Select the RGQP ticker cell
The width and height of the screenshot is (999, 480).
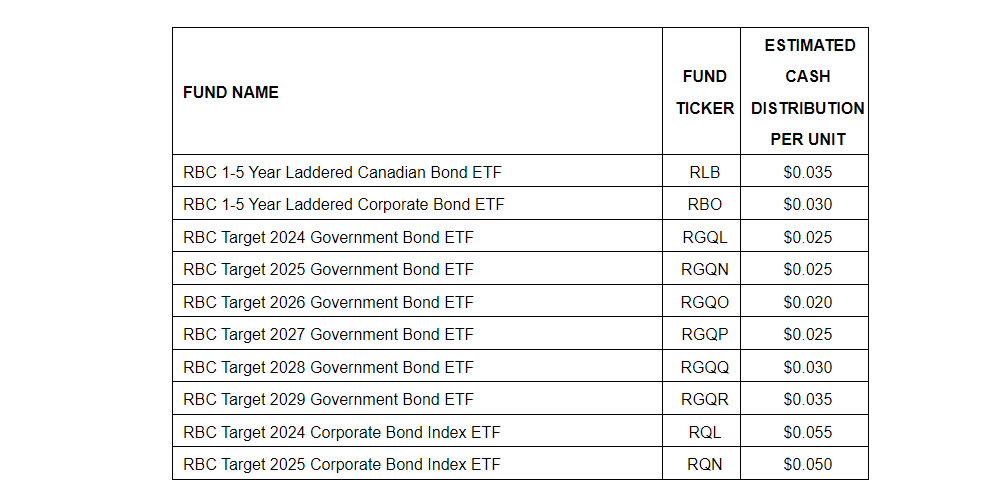click(x=704, y=334)
